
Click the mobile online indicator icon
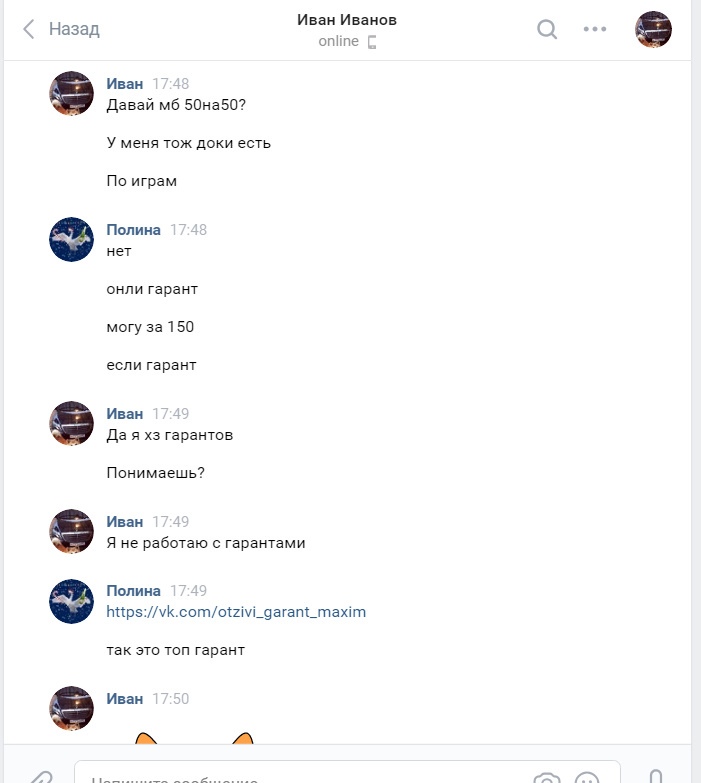(x=371, y=42)
